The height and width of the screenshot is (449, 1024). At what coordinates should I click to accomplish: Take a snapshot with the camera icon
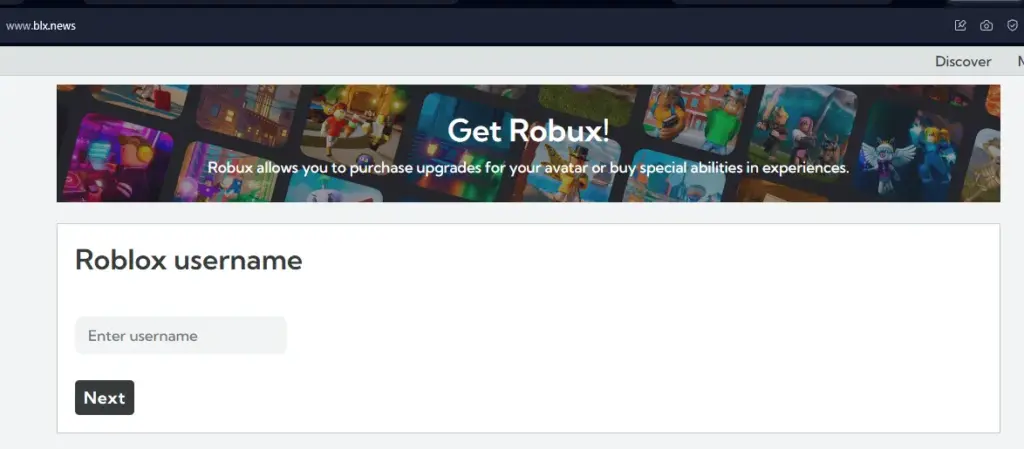986,25
